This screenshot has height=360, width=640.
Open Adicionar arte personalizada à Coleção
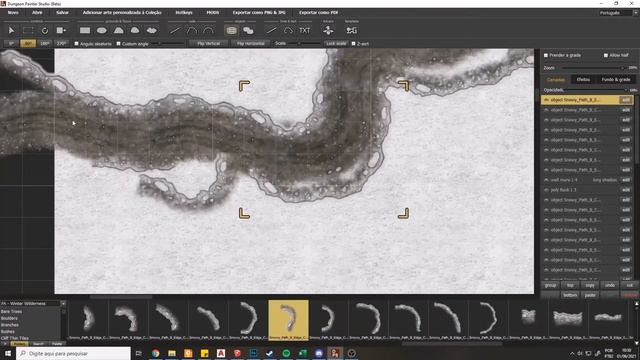click(x=122, y=13)
